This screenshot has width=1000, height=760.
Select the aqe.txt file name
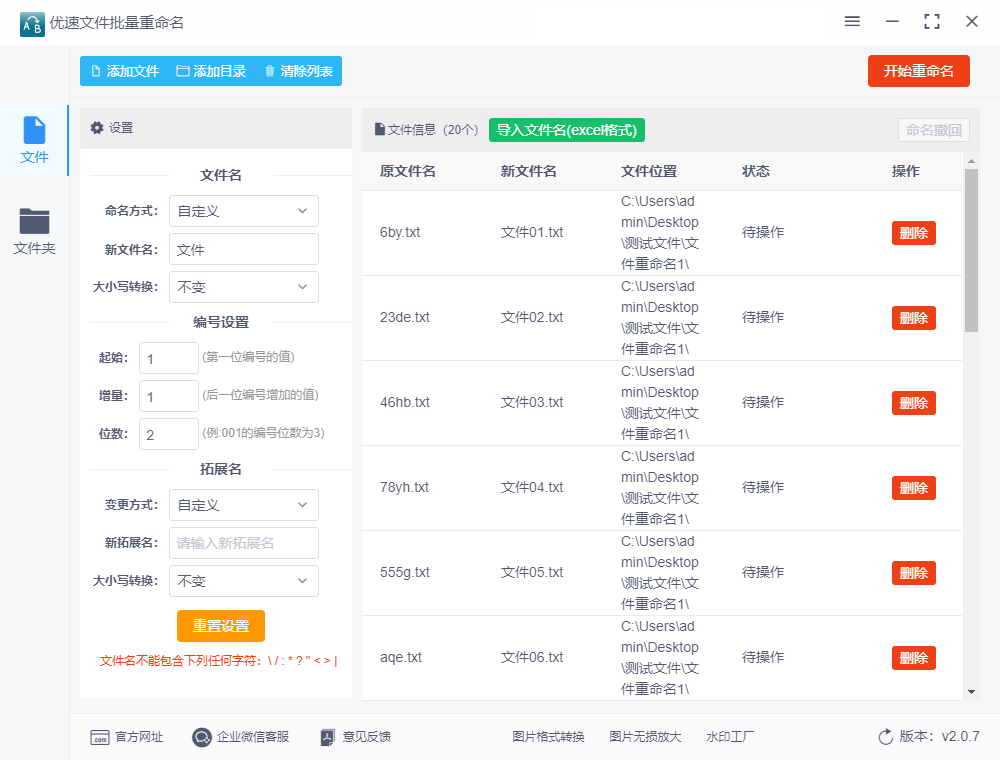(x=401, y=657)
